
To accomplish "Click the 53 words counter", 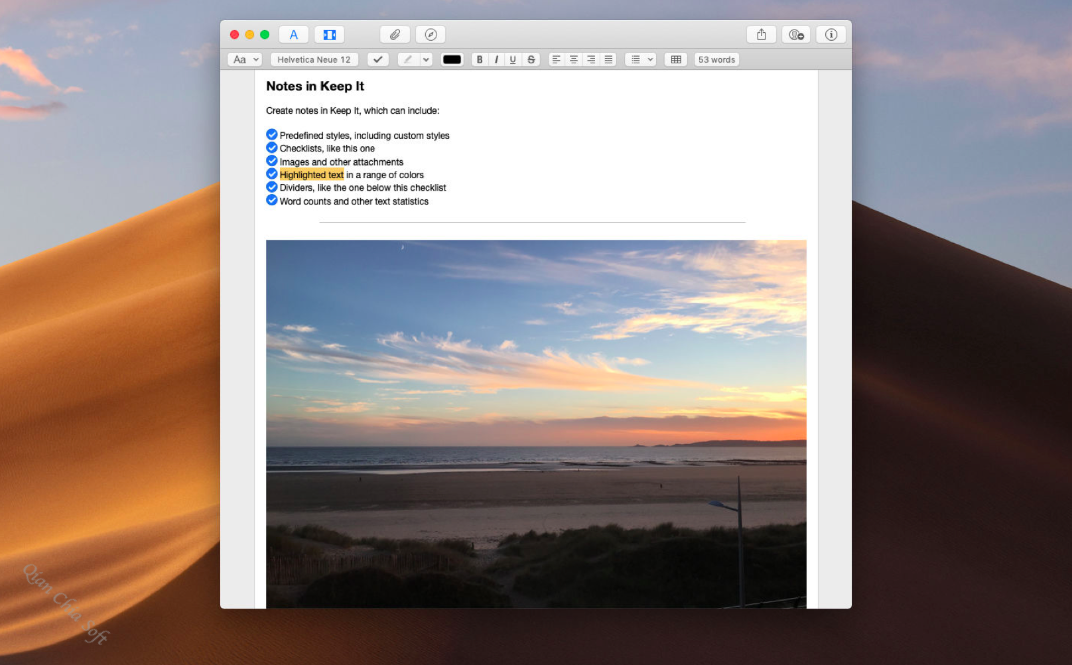I will tap(716, 59).
